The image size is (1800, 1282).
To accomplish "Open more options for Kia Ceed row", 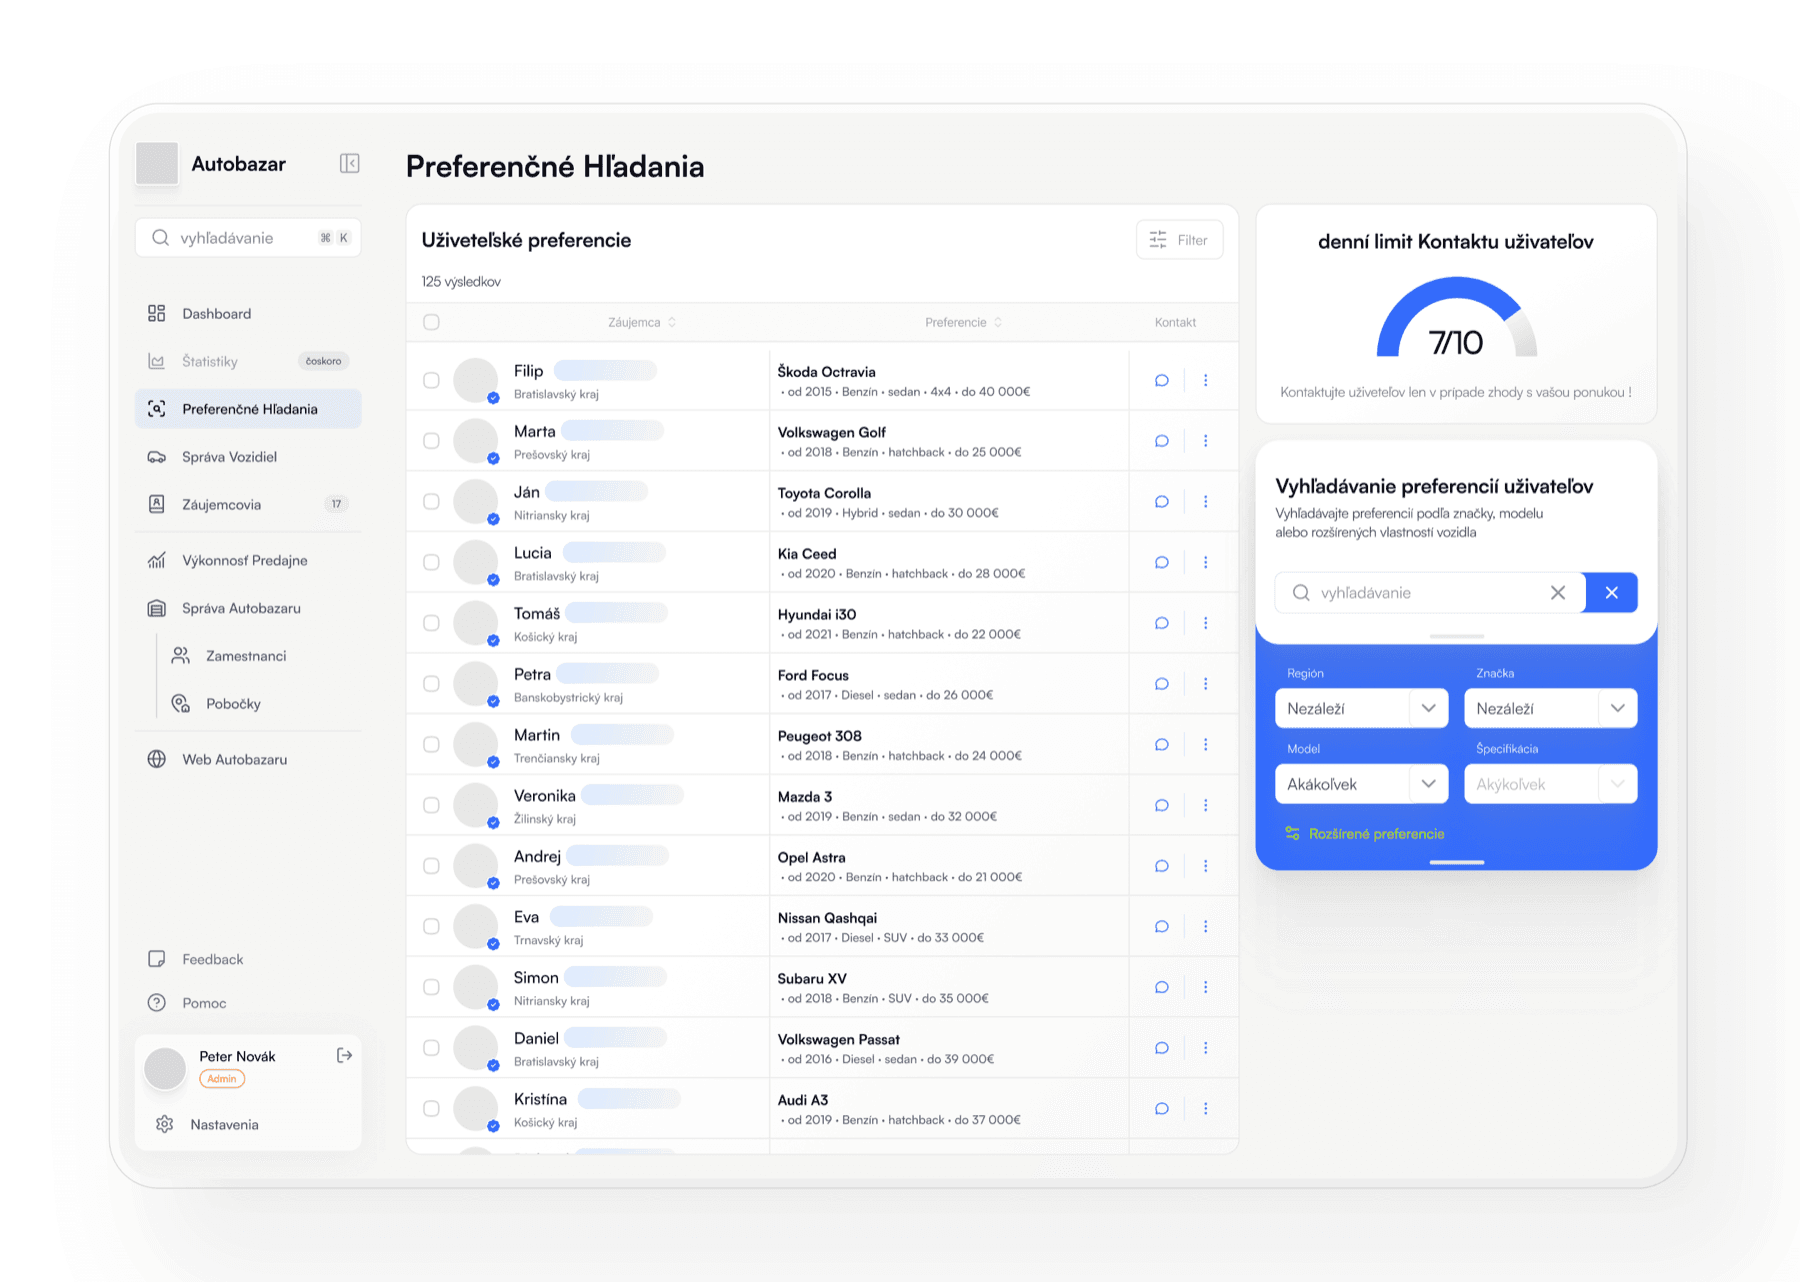I will 1205,562.
